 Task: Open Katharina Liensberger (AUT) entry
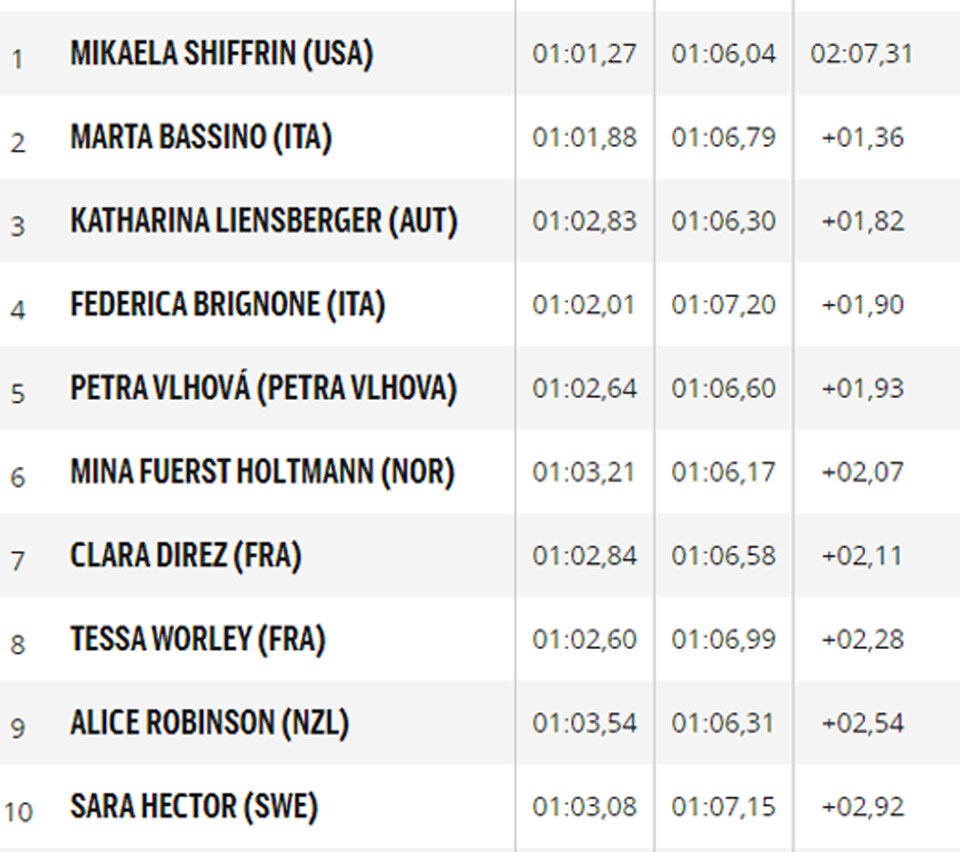[x=264, y=221]
